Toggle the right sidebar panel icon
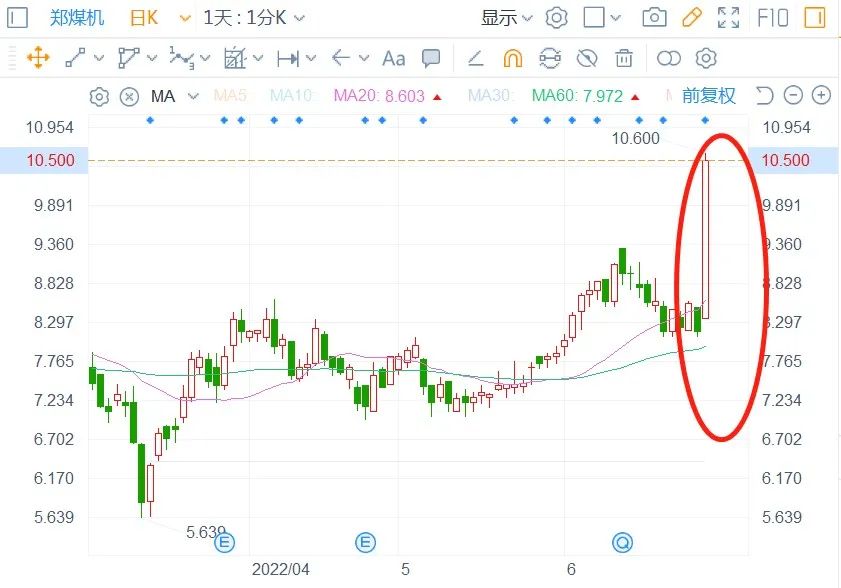 pyautogui.click(x=18, y=18)
